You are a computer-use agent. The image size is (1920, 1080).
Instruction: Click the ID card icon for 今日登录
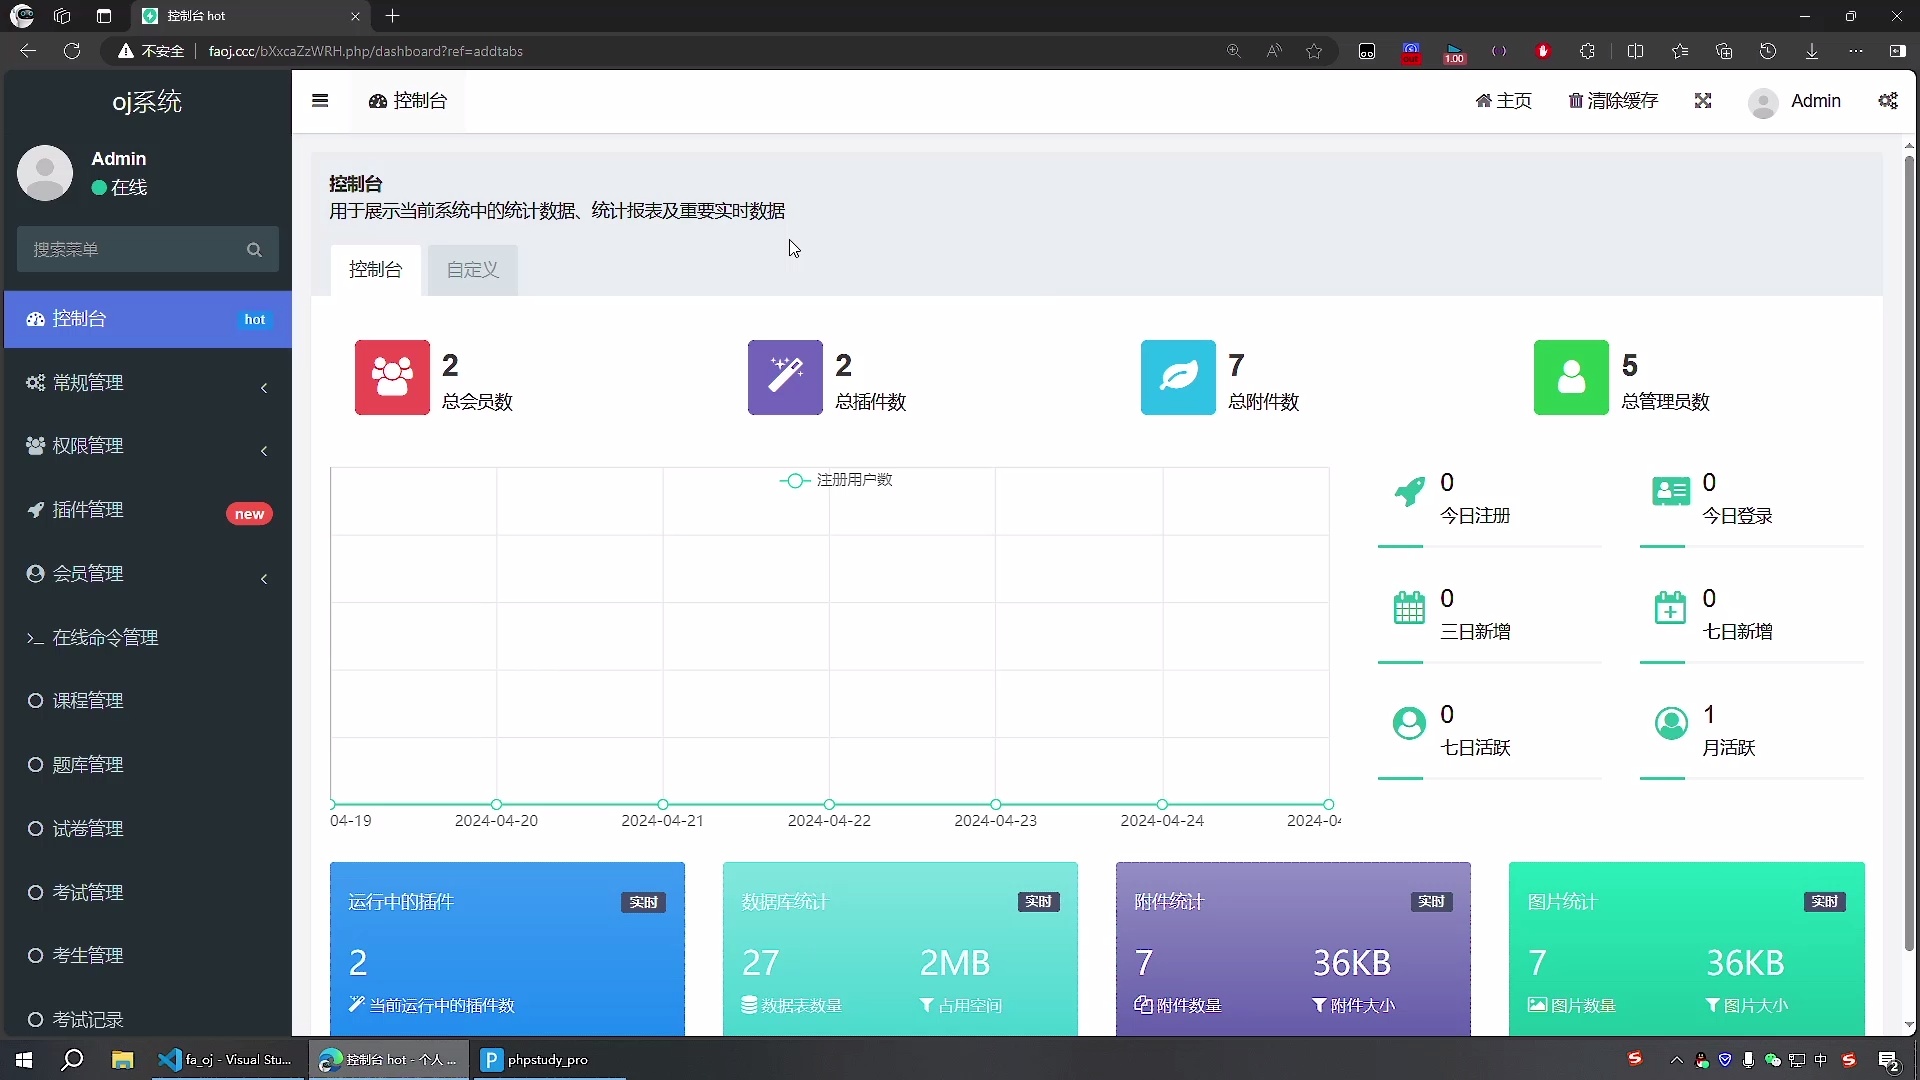[1671, 491]
